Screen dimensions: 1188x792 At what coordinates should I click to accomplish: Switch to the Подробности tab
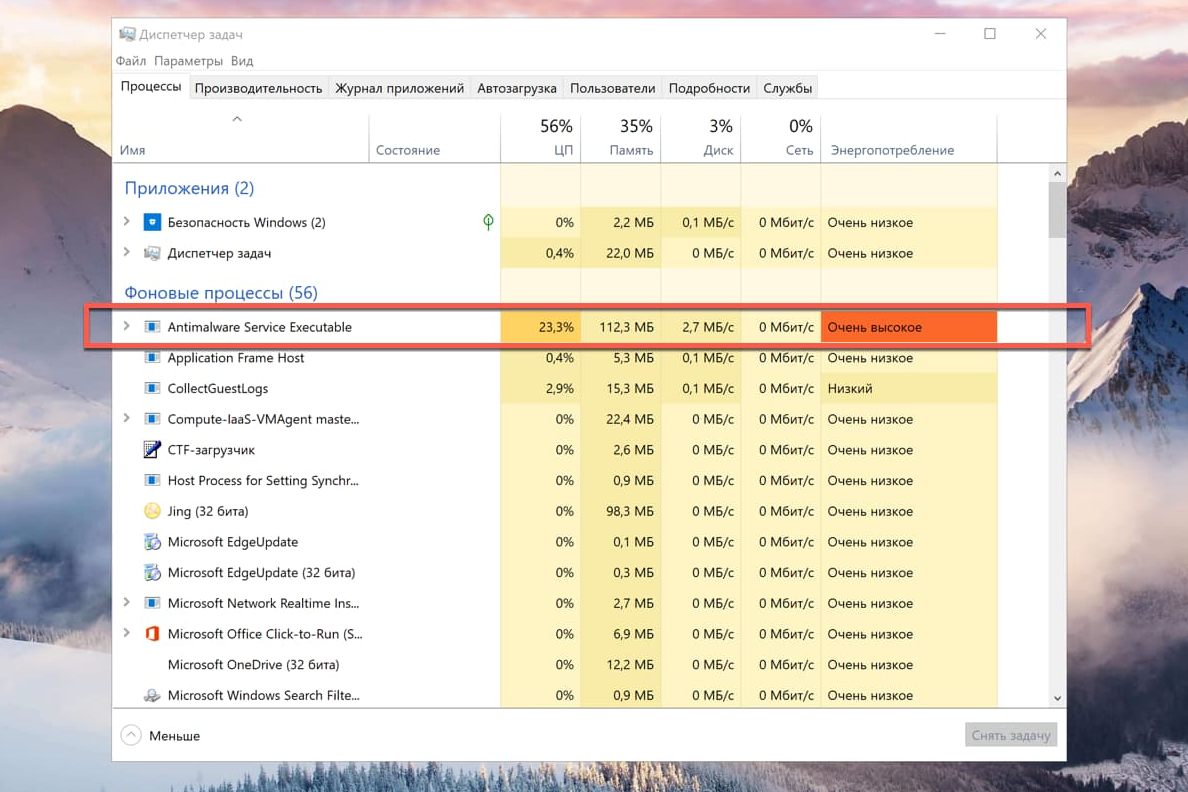709,88
